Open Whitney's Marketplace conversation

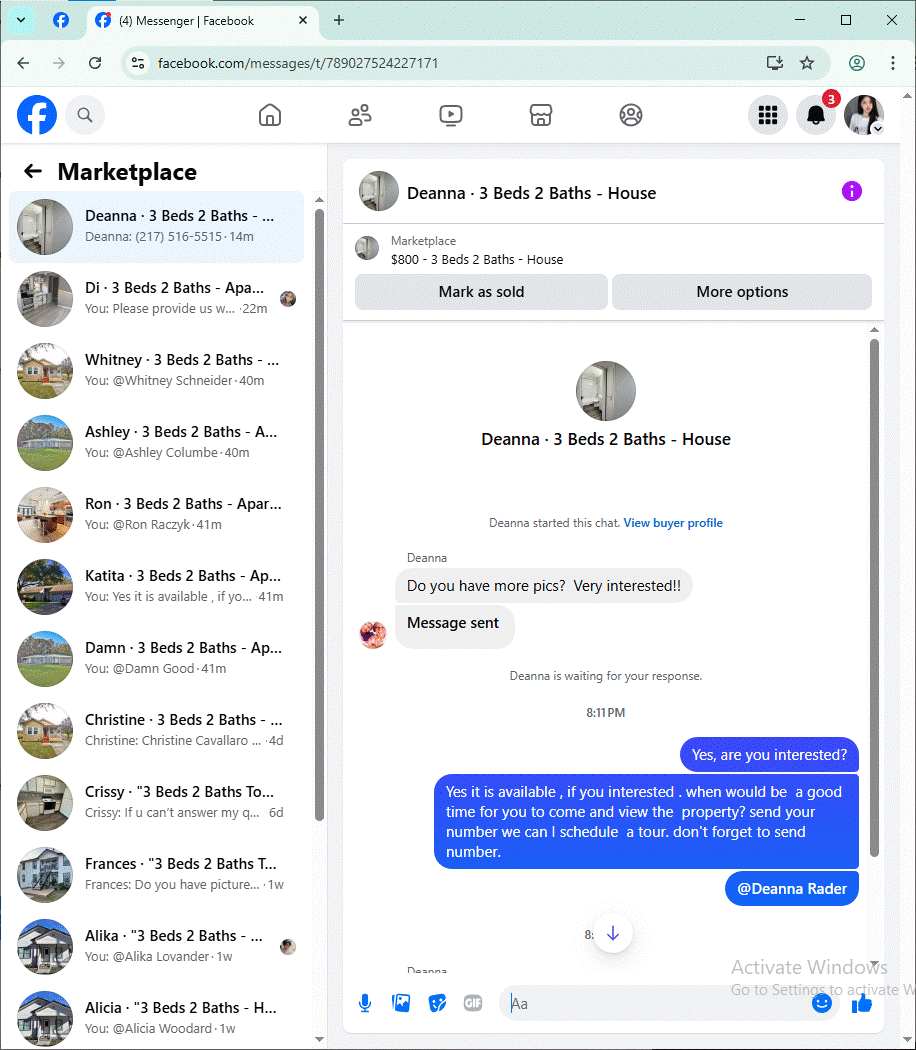tap(157, 371)
